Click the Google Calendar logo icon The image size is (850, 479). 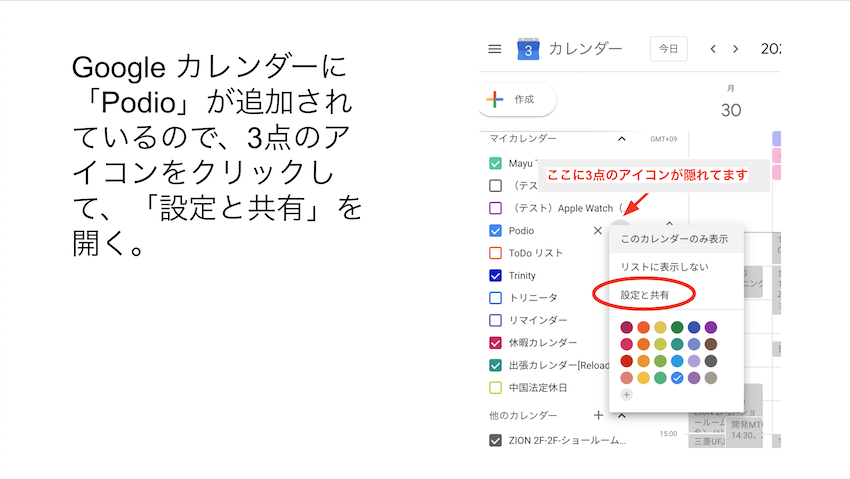[528, 49]
